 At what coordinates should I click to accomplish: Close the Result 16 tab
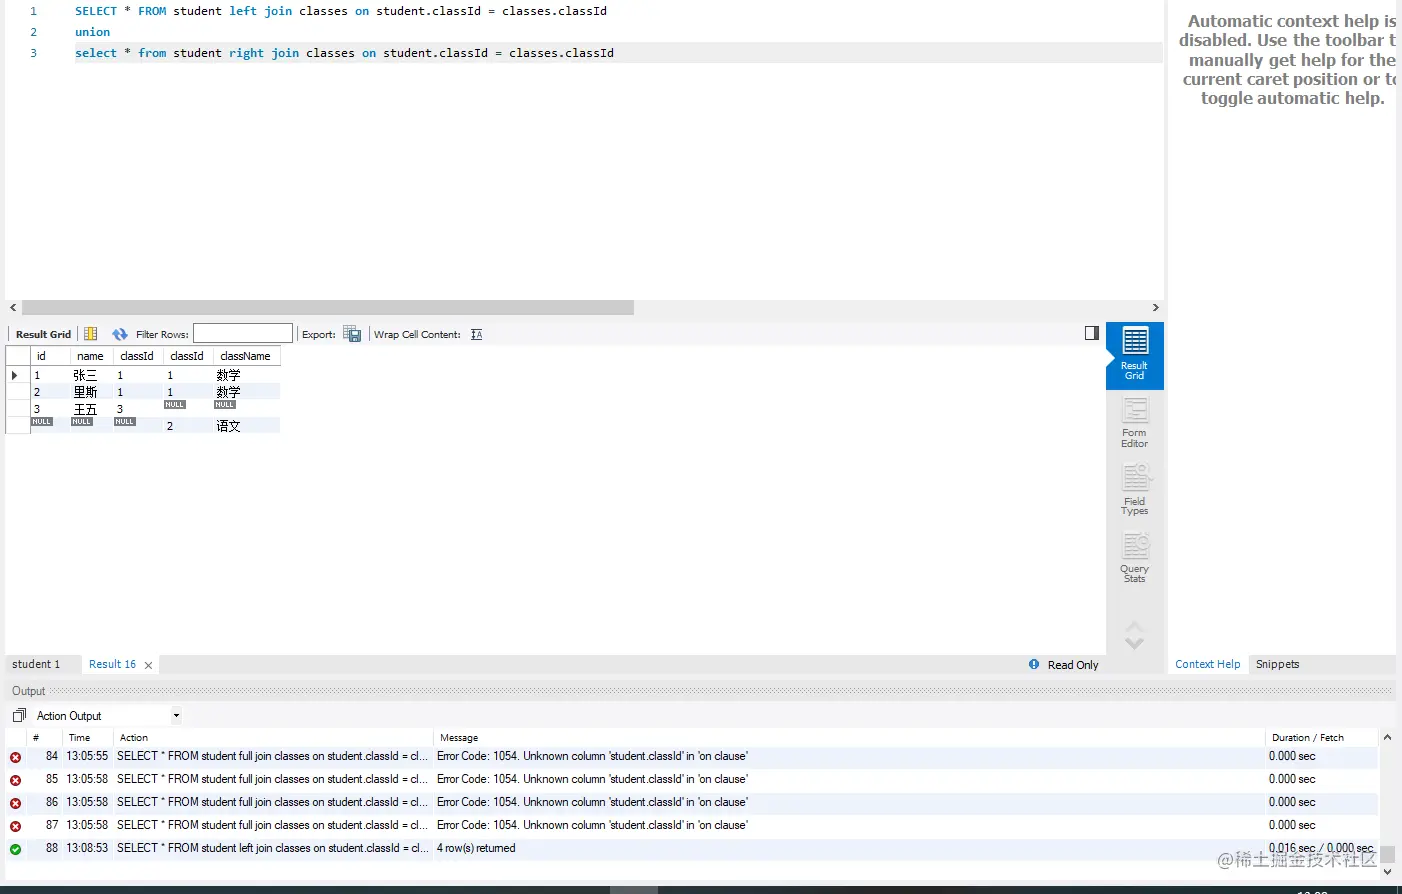pyautogui.click(x=148, y=665)
